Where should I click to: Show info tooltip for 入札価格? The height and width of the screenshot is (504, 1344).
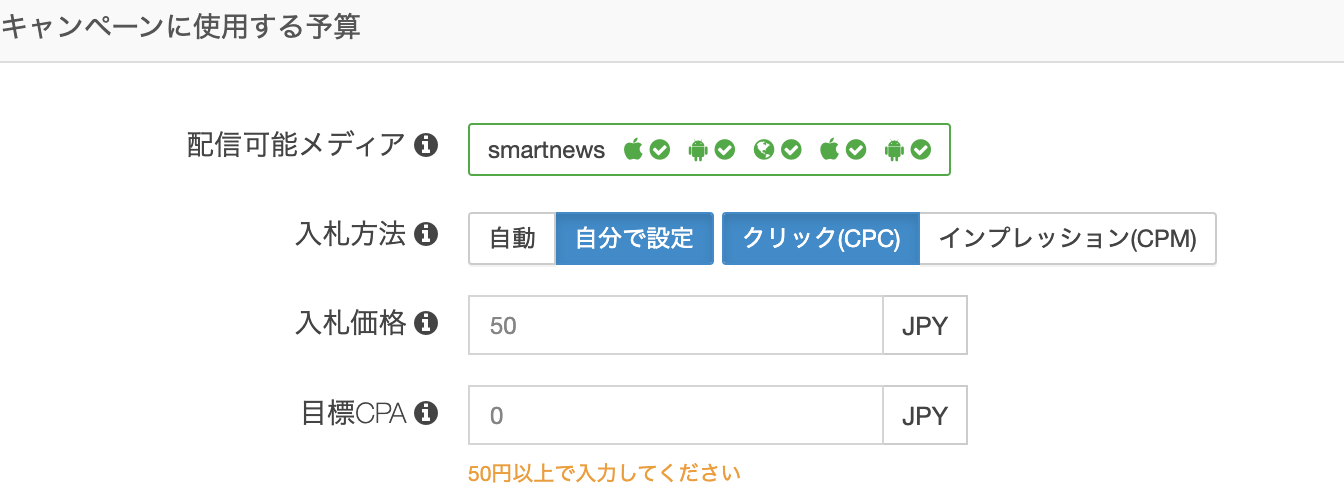pos(426,323)
